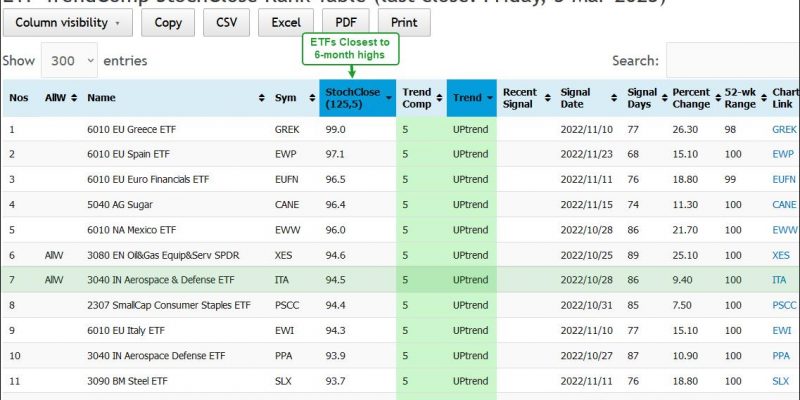Click the CANE symbol cell
Viewport: 800px width, 400px height.
287,205
